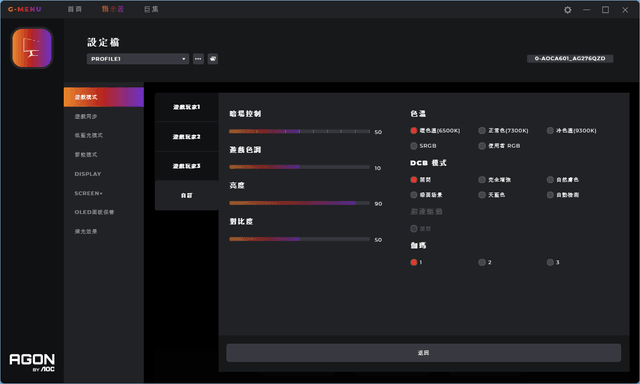Click the DCB 模式 section heading
The width and height of the screenshot is (640, 384).
coord(428,163)
